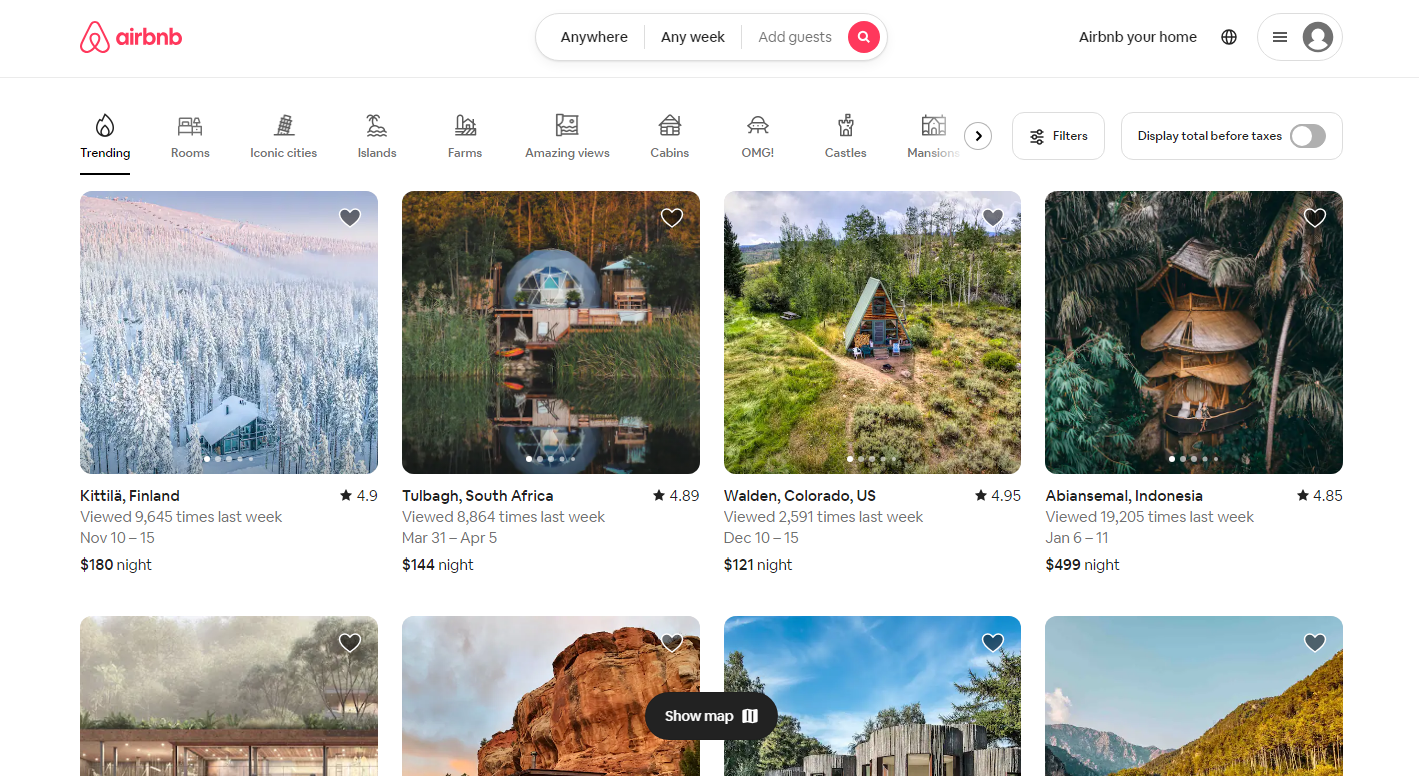Open the Tulbagh, South Africa listing title

point(478,496)
